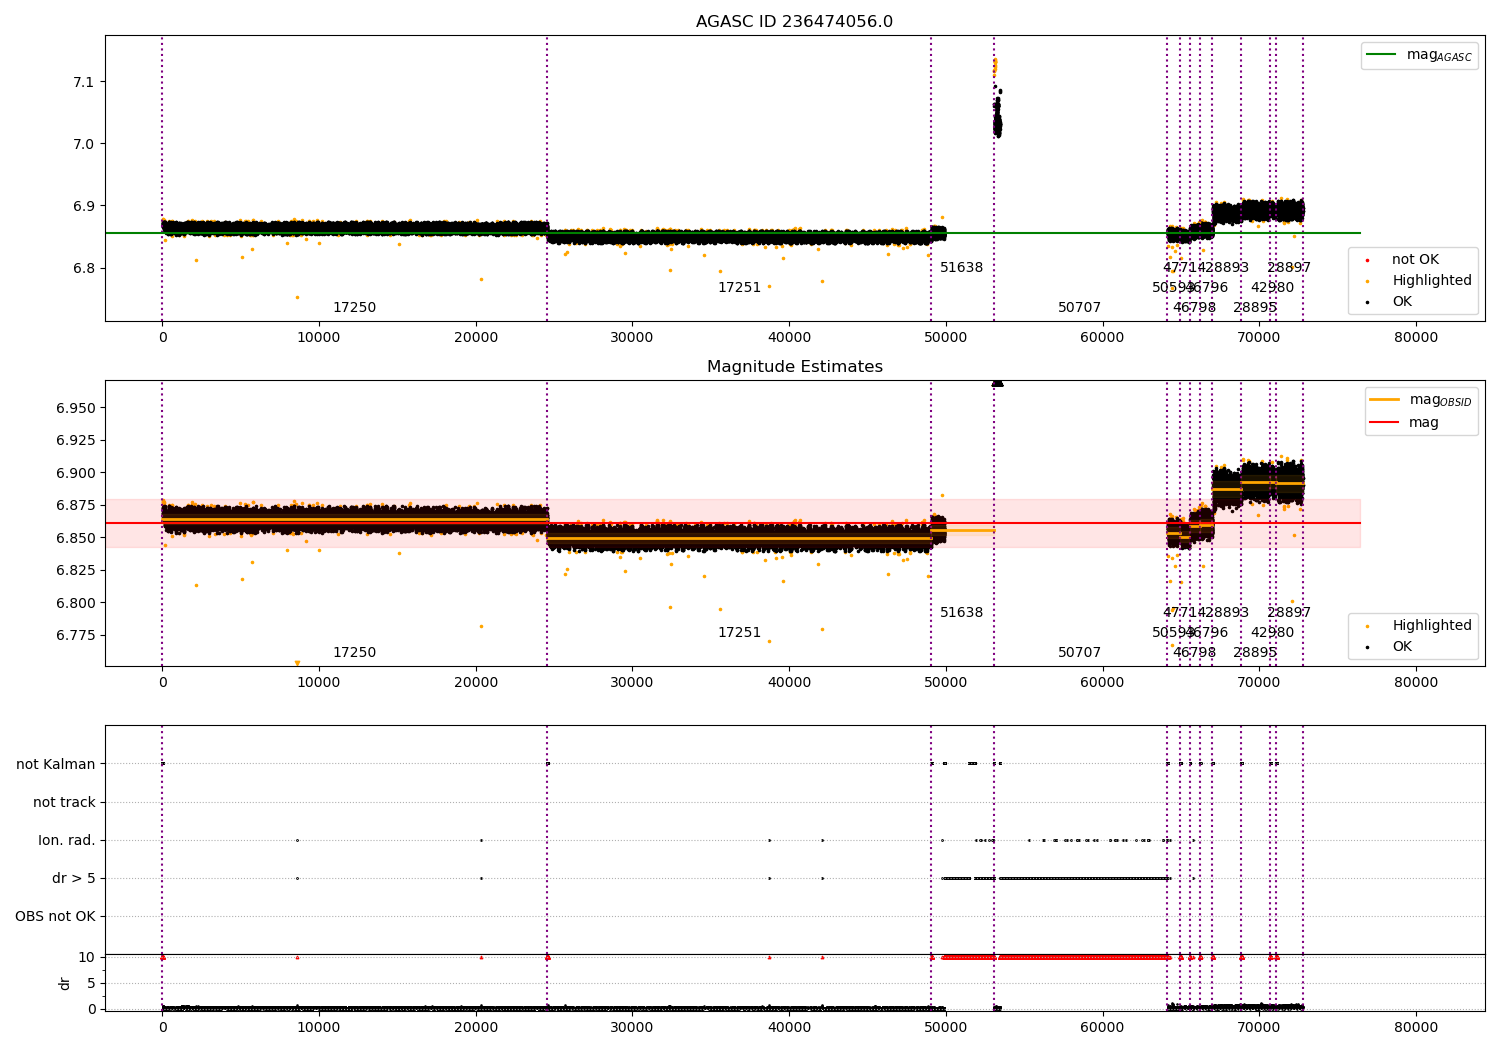Click obsid label 17251 in middle plot
1500x1050 pixels.
[739, 633]
